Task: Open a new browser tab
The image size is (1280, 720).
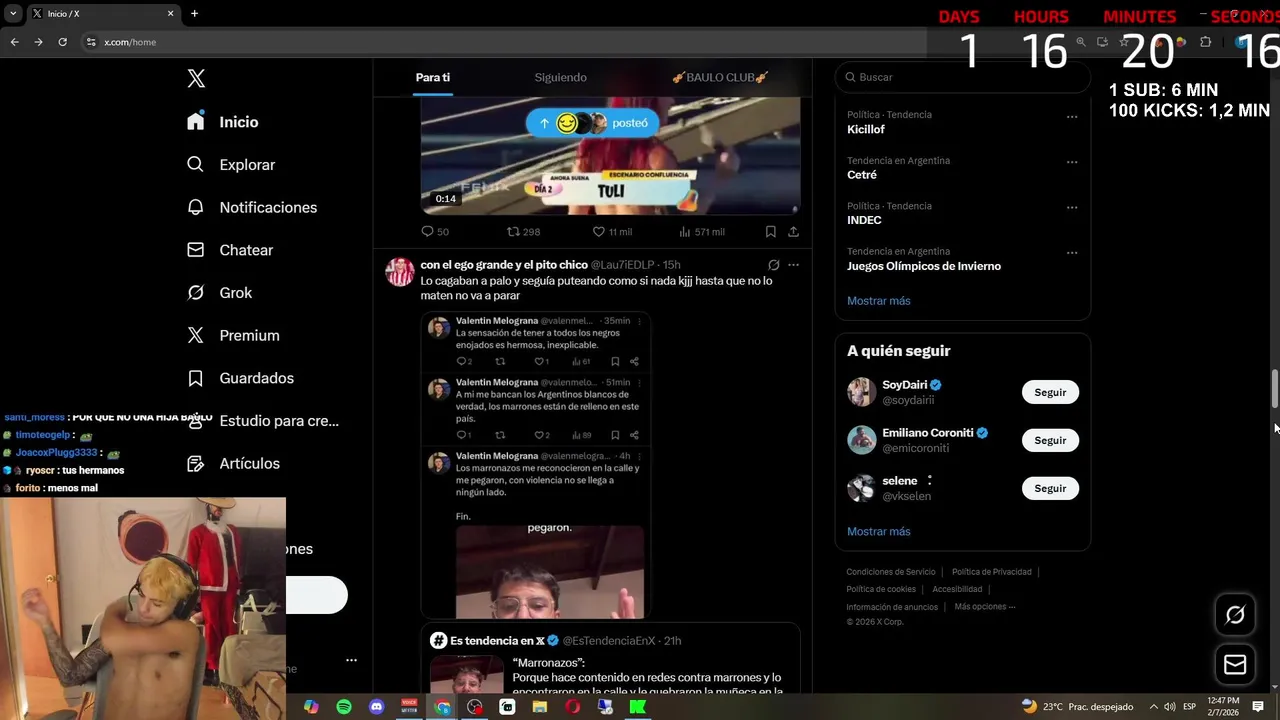Action: 194,13
